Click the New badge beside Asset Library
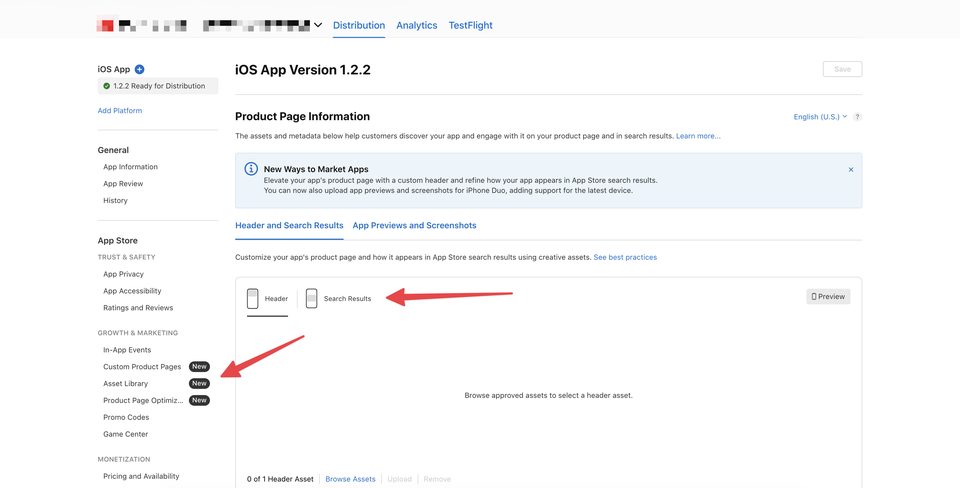Image resolution: width=960 pixels, height=488 pixels. 199,383
